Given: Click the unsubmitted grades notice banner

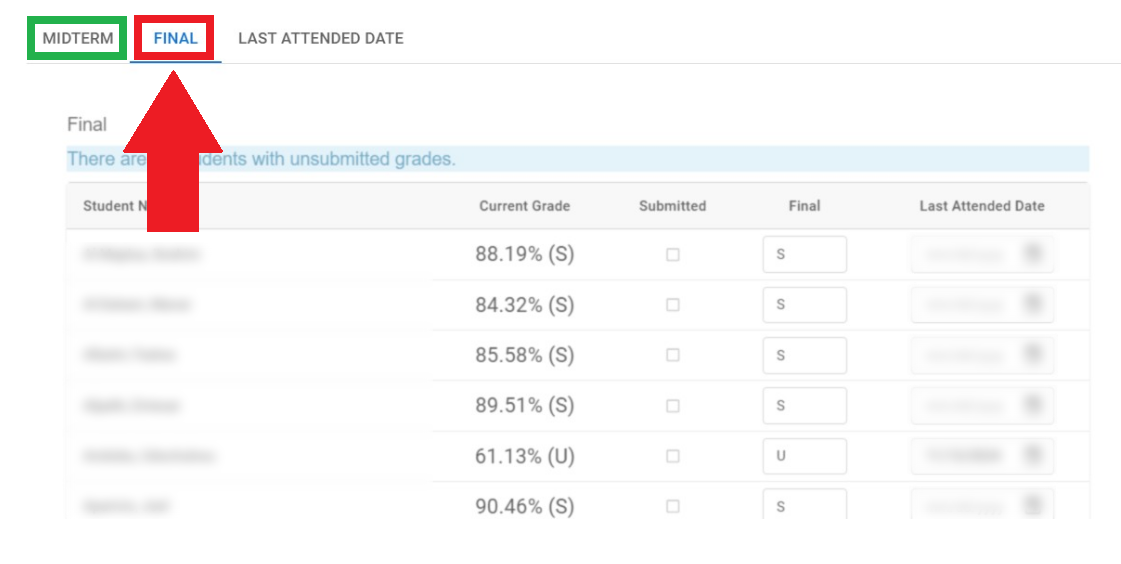Looking at the screenshot, I should coord(578,159).
